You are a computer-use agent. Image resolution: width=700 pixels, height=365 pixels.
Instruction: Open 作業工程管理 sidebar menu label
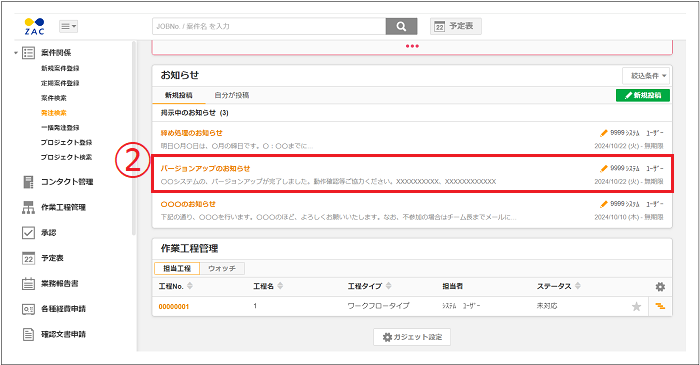click(63, 207)
